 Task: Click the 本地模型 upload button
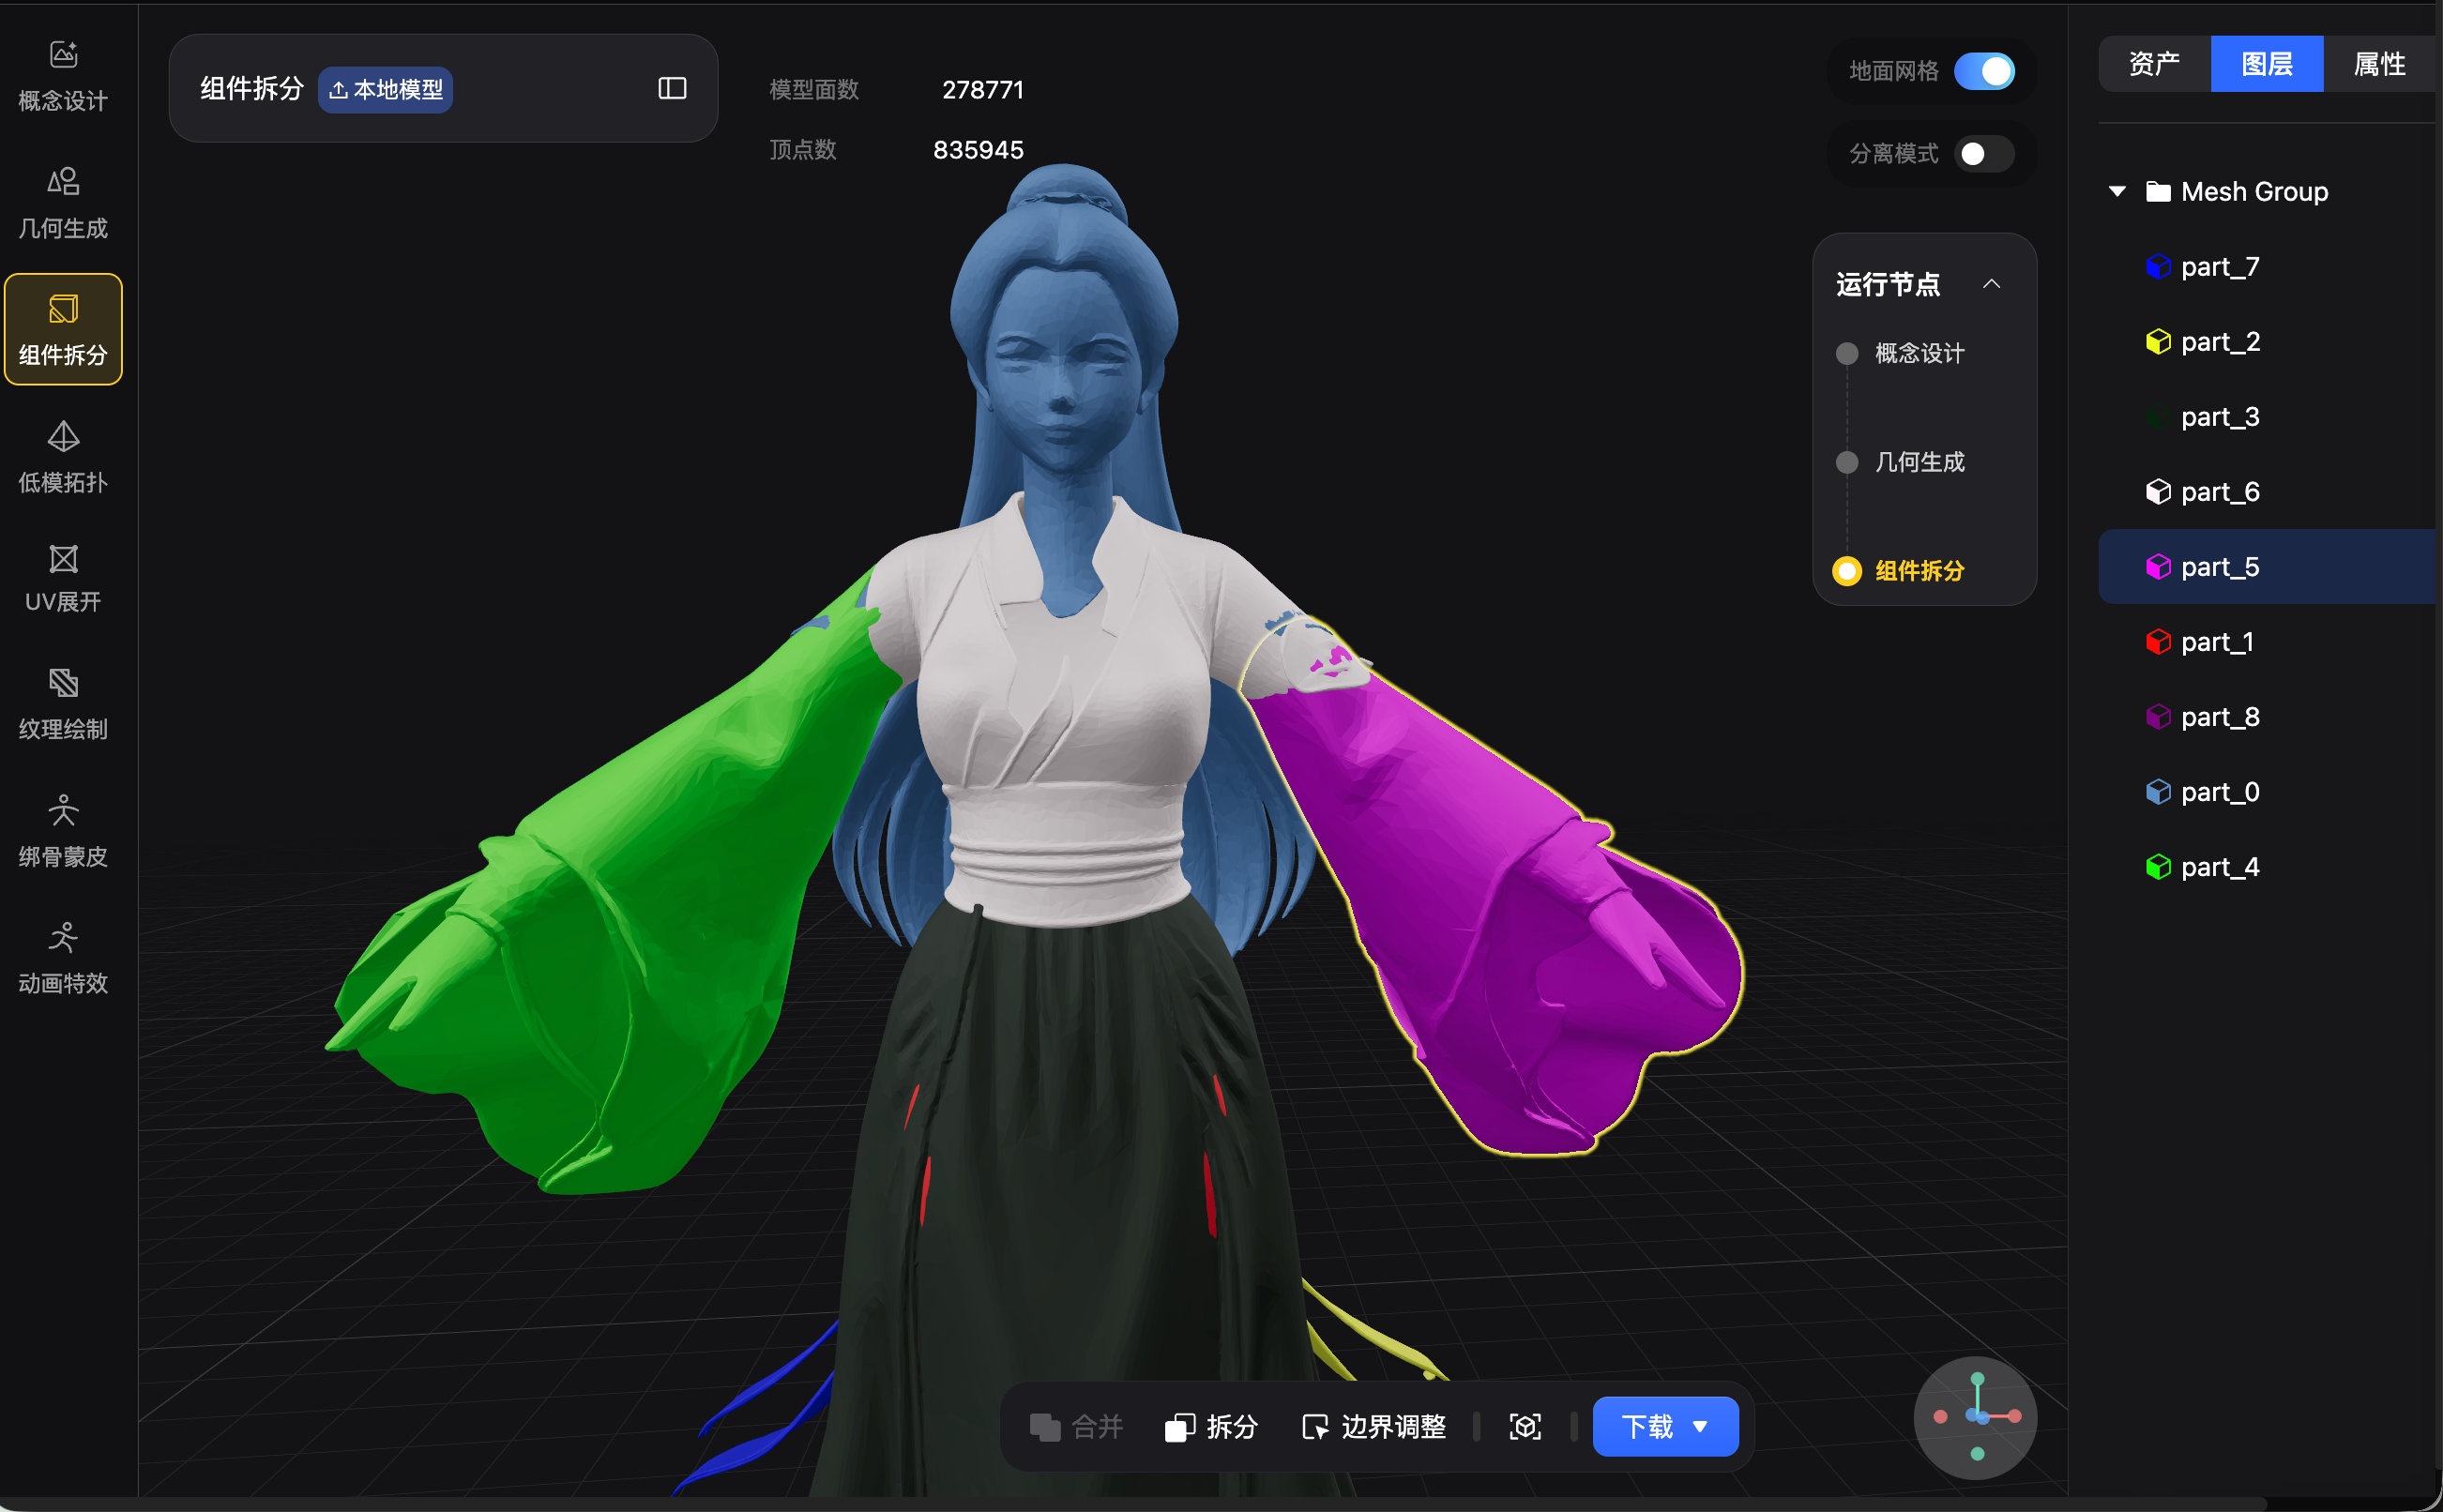click(x=386, y=90)
